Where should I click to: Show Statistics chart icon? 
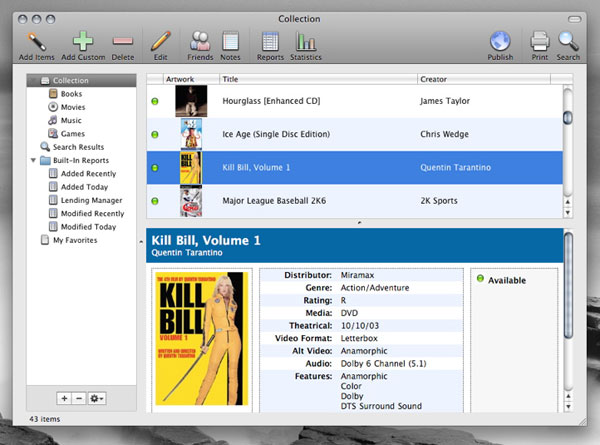tap(307, 42)
